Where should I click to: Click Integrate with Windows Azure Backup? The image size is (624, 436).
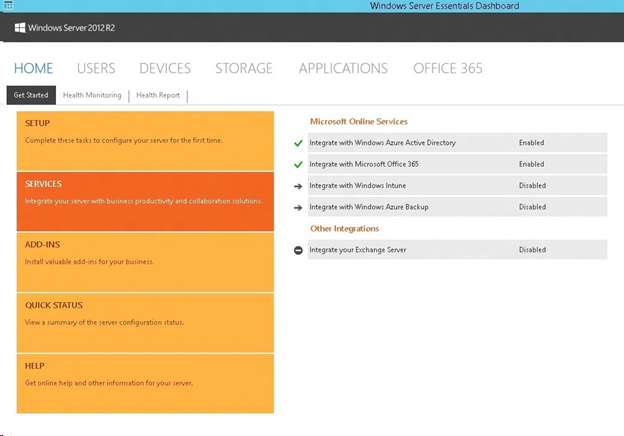(457, 207)
